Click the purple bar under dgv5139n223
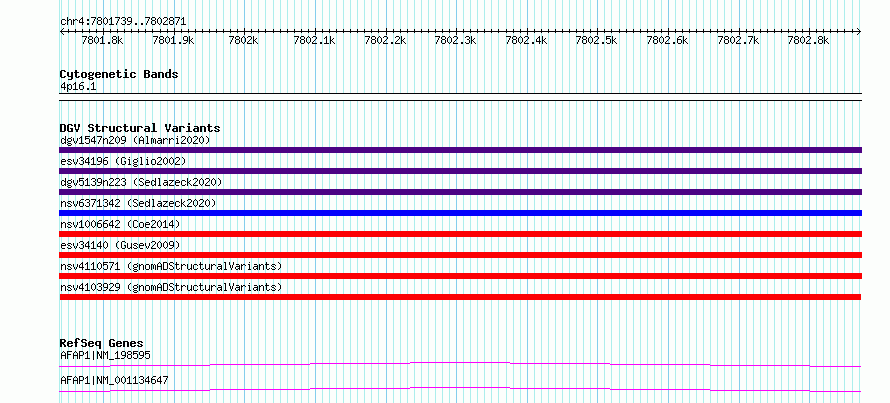The image size is (890, 403). pos(460,192)
